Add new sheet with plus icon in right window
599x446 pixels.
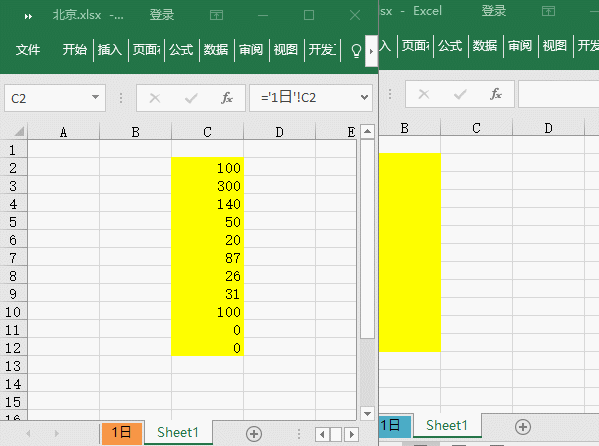coord(523,427)
